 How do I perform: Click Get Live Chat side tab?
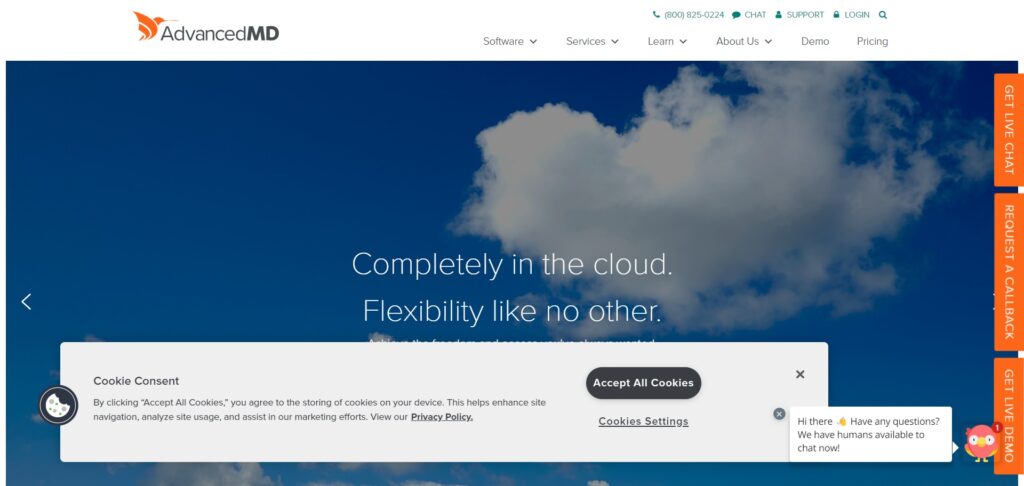click(1008, 129)
